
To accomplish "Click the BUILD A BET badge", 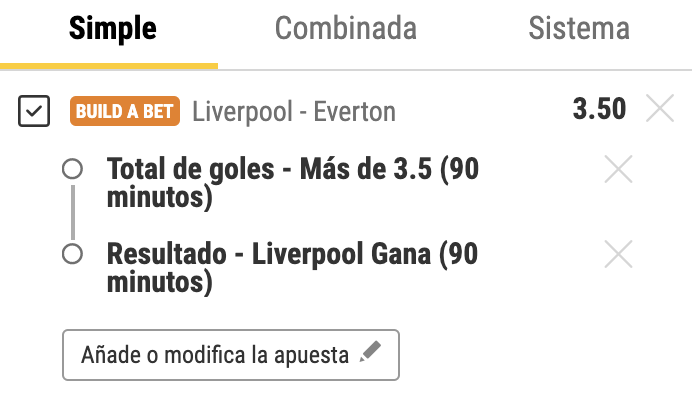I will pos(125,111).
